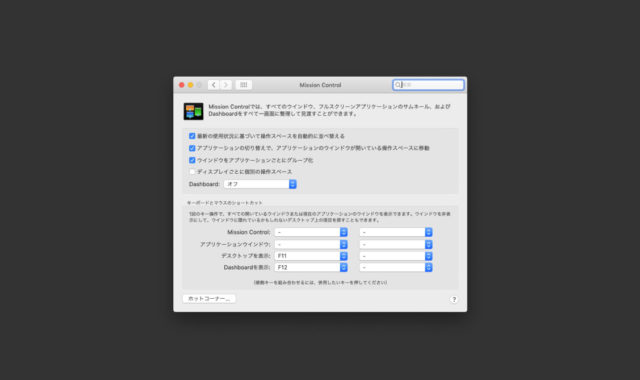The width and height of the screenshot is (640, 380).
Task: Open the Mission Control mouse shortcut dropdown
Action: [396, 232]
